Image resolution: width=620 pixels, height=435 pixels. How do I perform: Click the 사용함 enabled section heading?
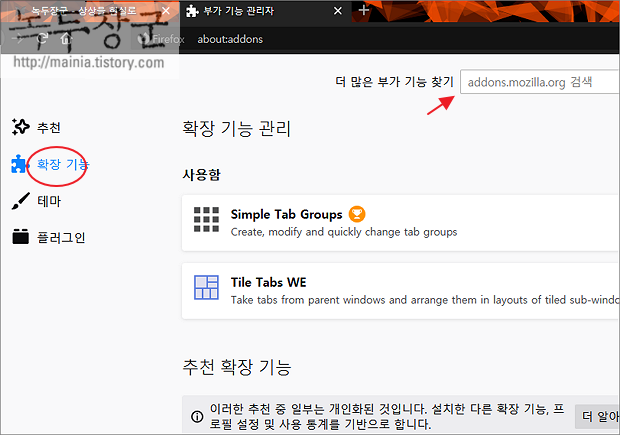[201, 174]
